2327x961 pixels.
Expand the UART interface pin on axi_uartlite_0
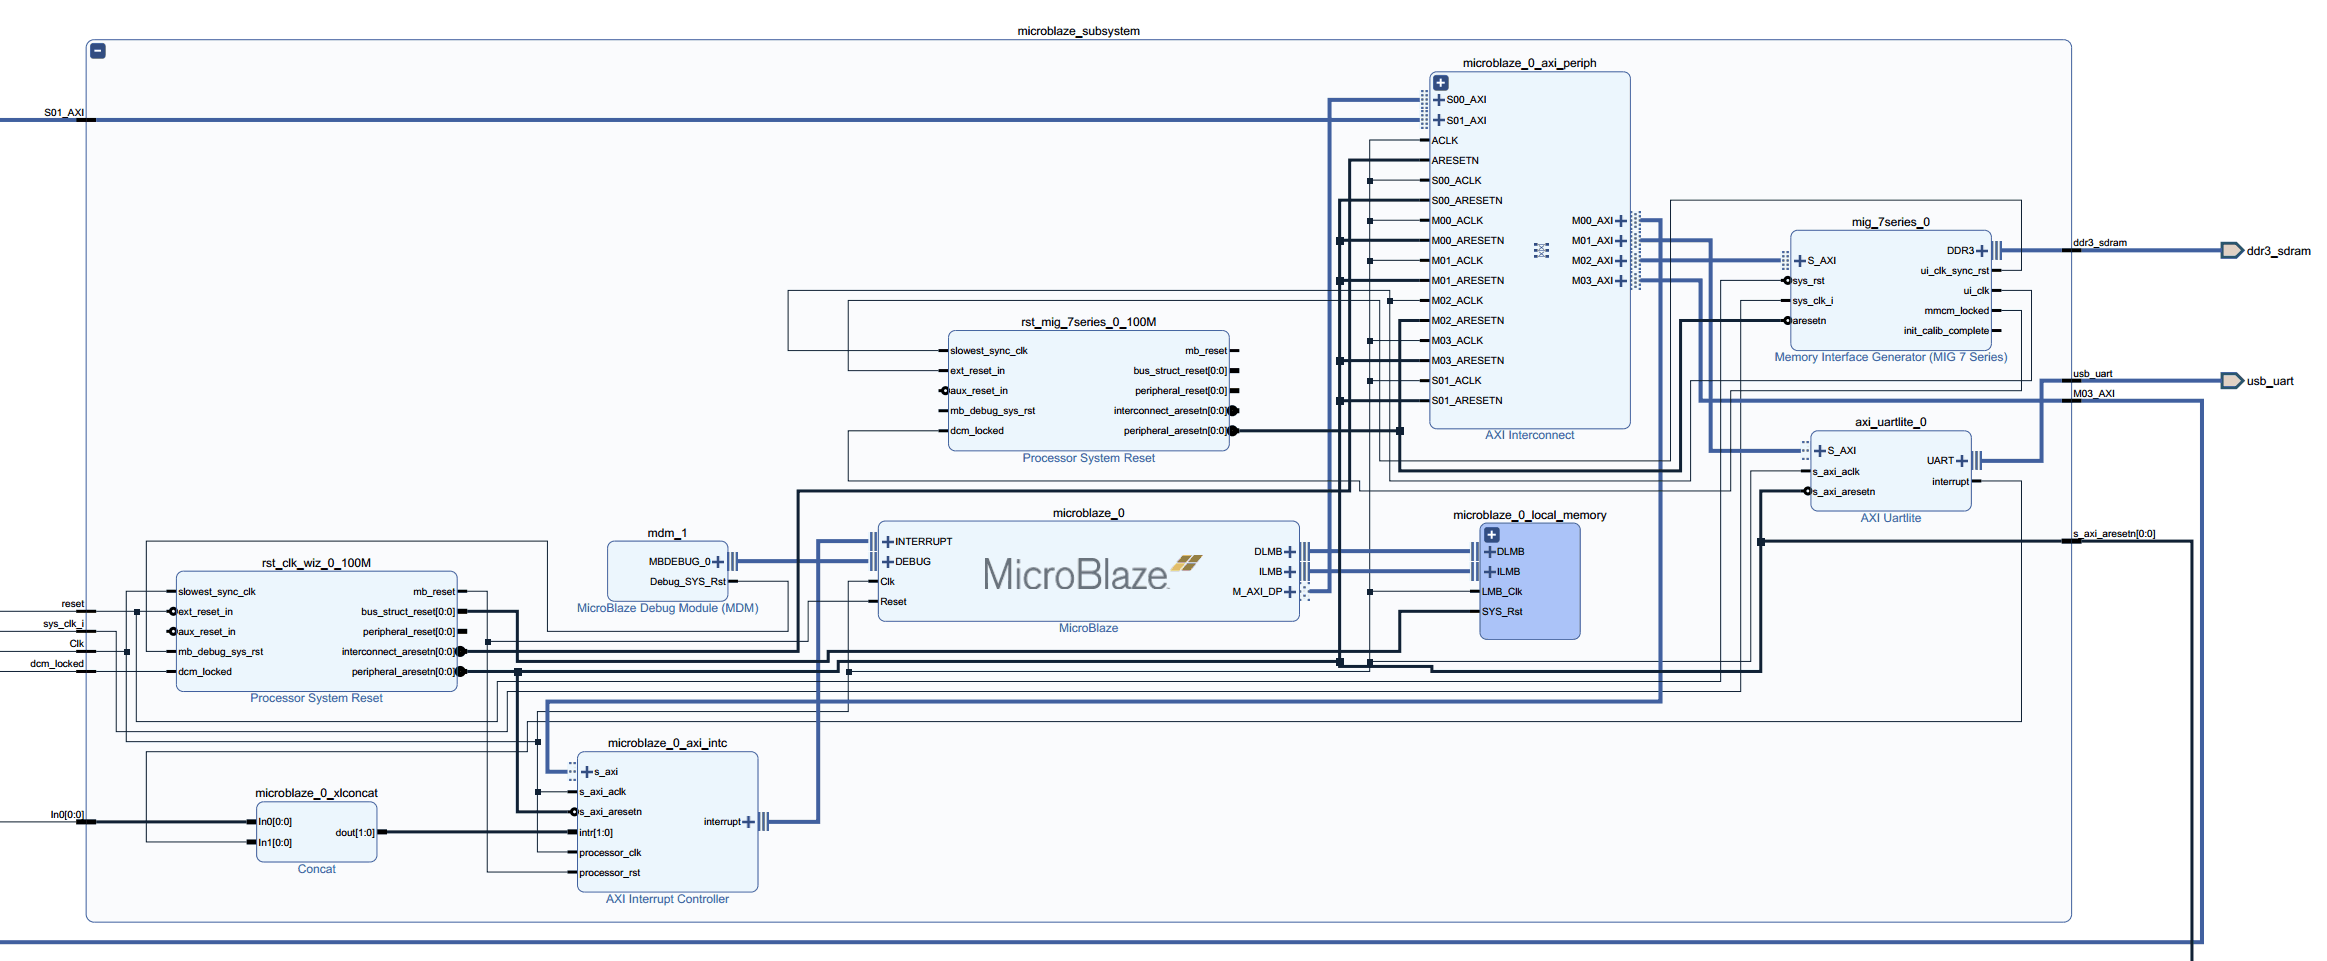tap(1962, 461)
